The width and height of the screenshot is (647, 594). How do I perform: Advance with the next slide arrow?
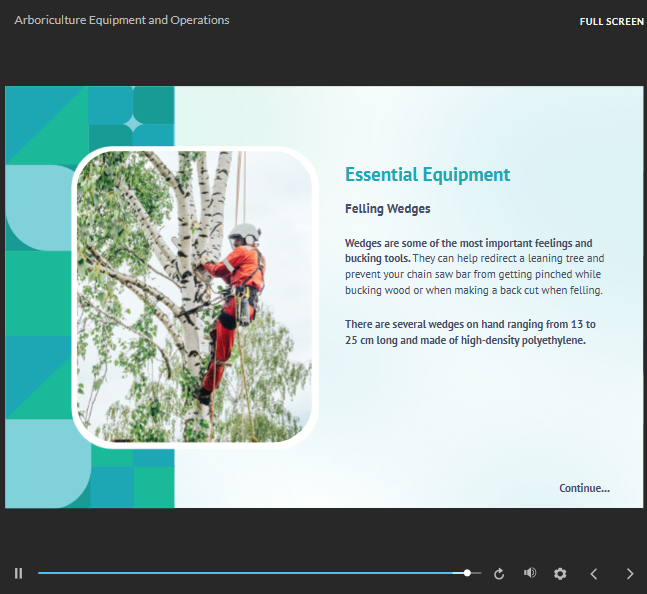click(x=630, y=574)
